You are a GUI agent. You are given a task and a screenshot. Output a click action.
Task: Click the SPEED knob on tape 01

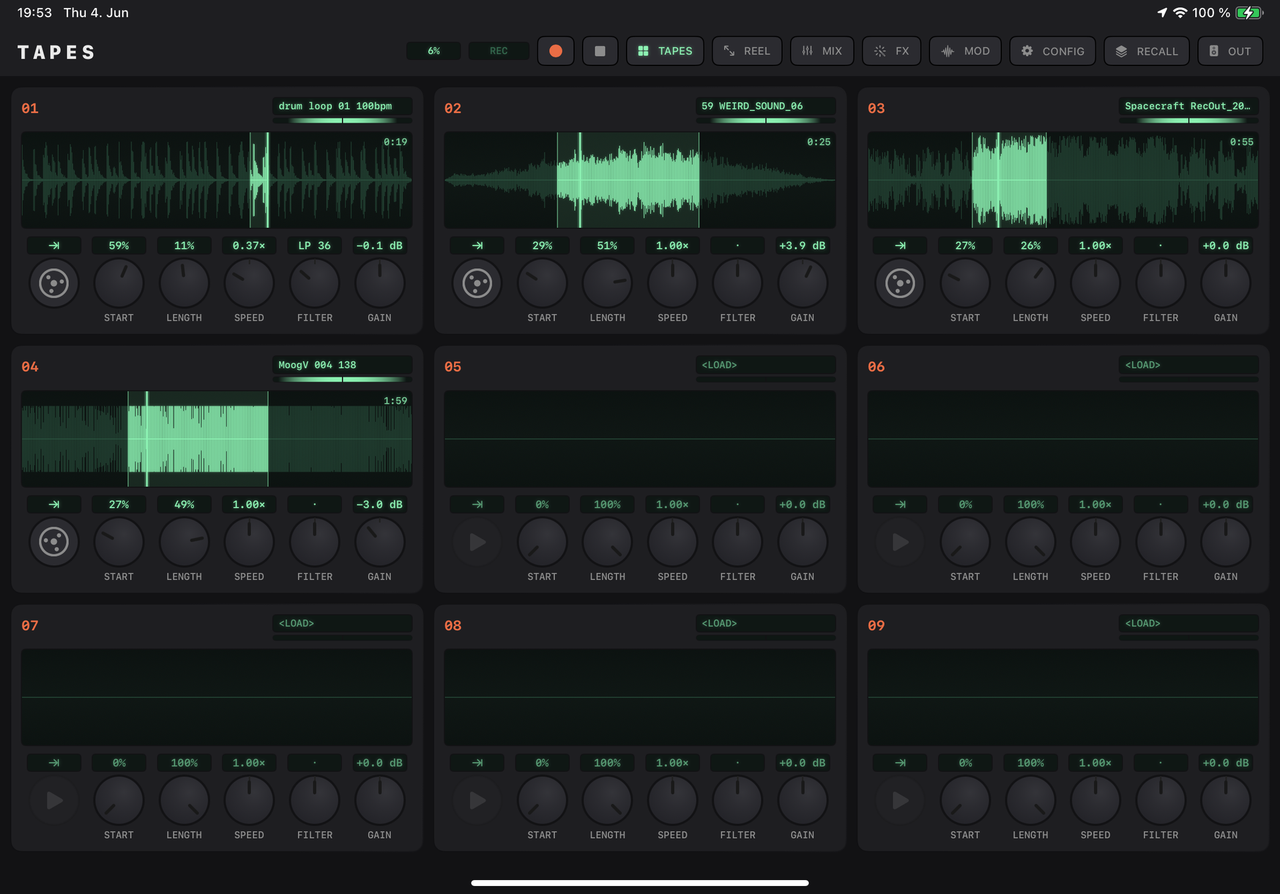pyautogui.click(x=249, y=284)
